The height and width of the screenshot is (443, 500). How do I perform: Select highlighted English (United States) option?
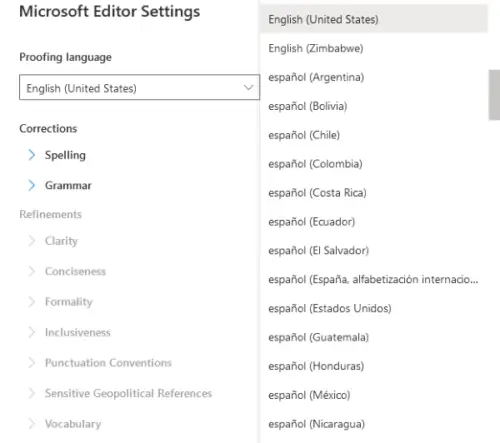point(374,19)
